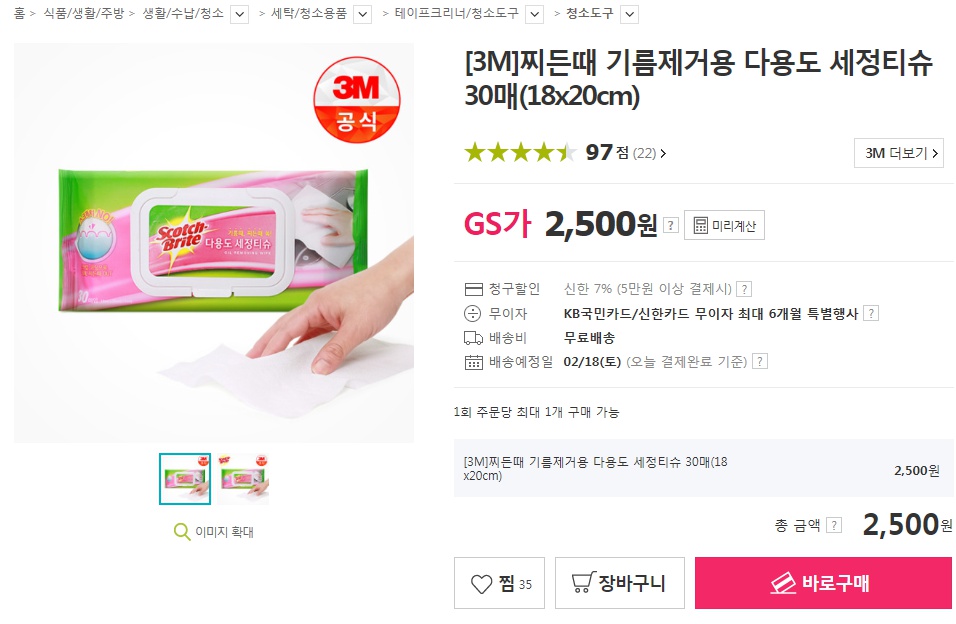This screenshot has width=956, height=624.
Task: Open the 테이프크리너/청소도구 dropdown arrow
Action: pos(535,14)
